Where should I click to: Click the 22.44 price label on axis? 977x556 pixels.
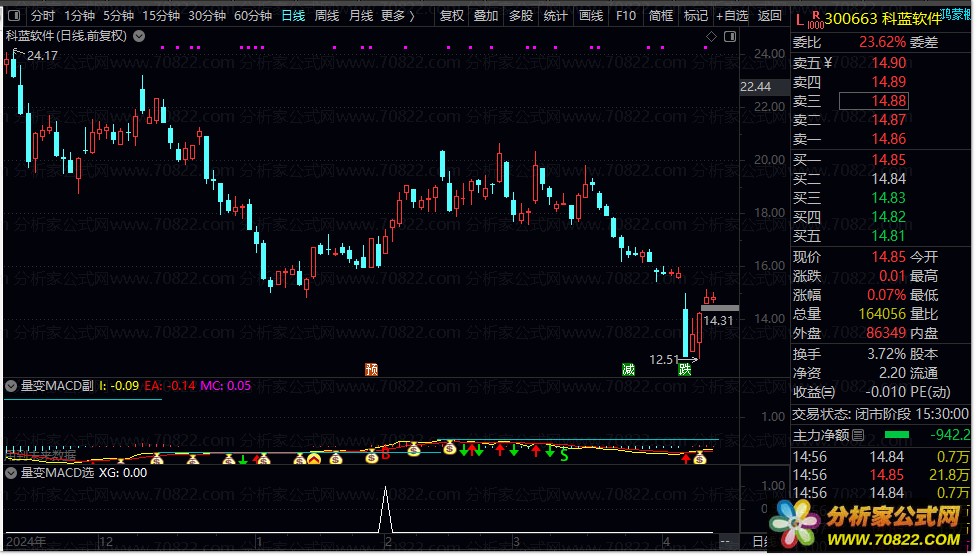coord(755,87)
